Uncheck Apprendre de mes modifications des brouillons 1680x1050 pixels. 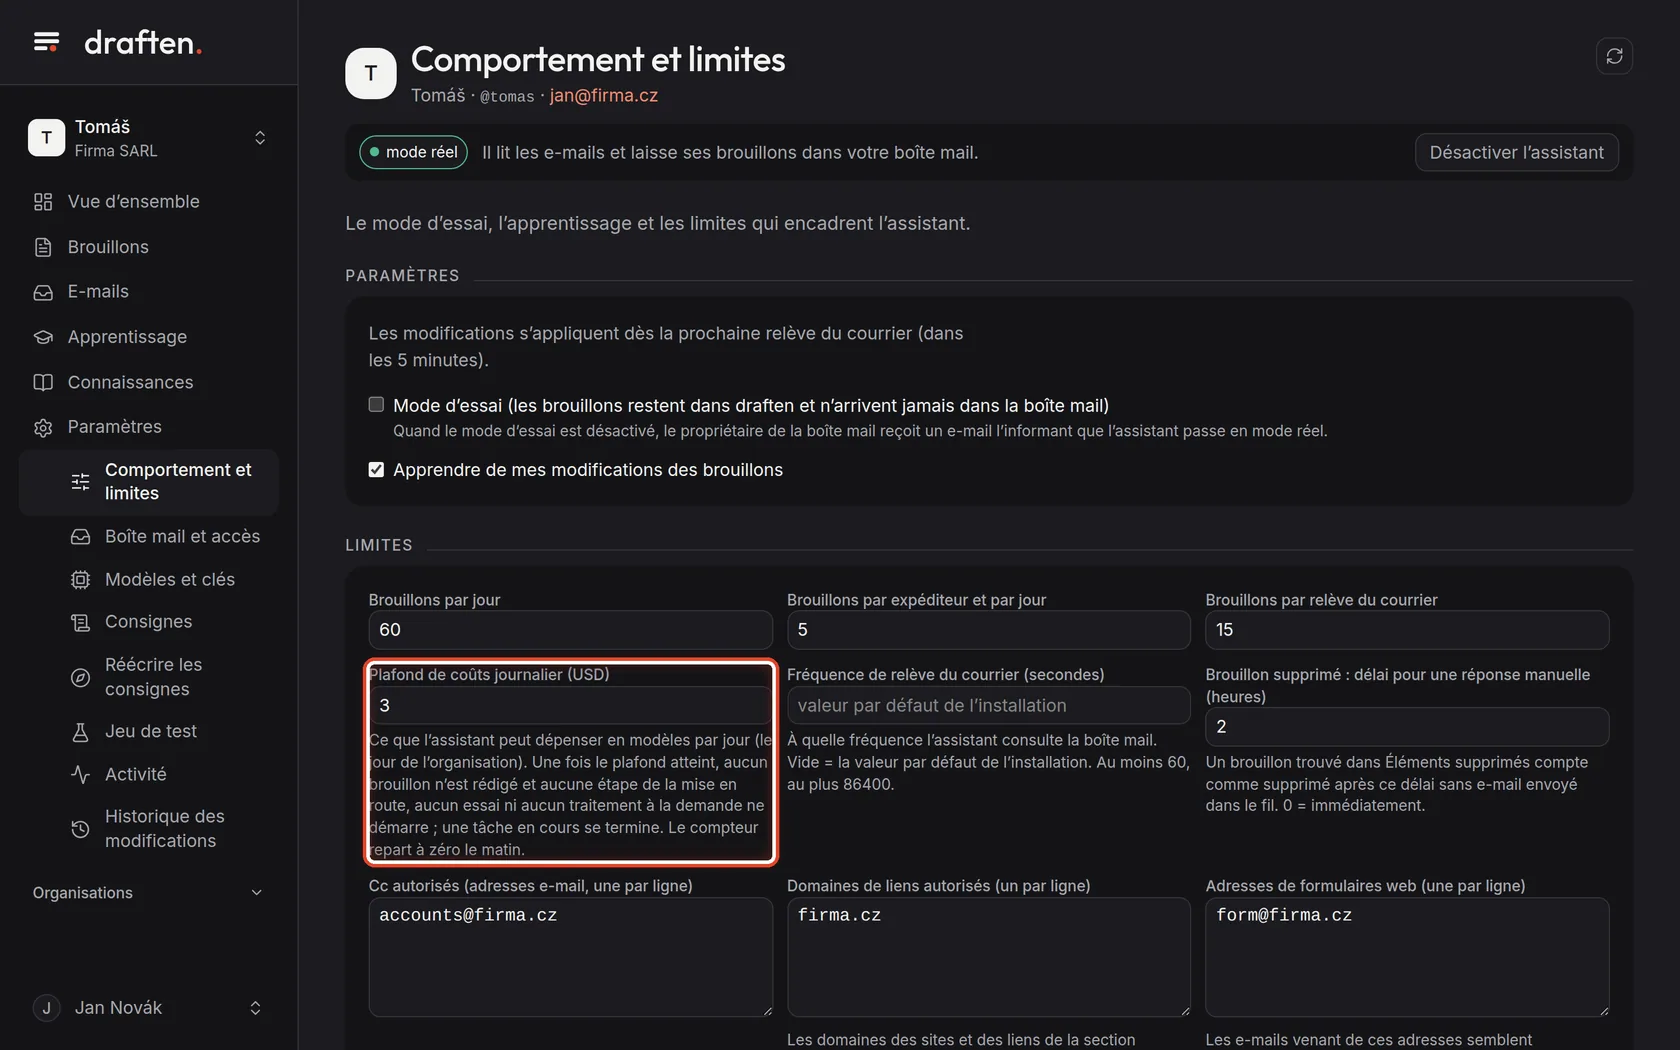(x=376, y=470)
